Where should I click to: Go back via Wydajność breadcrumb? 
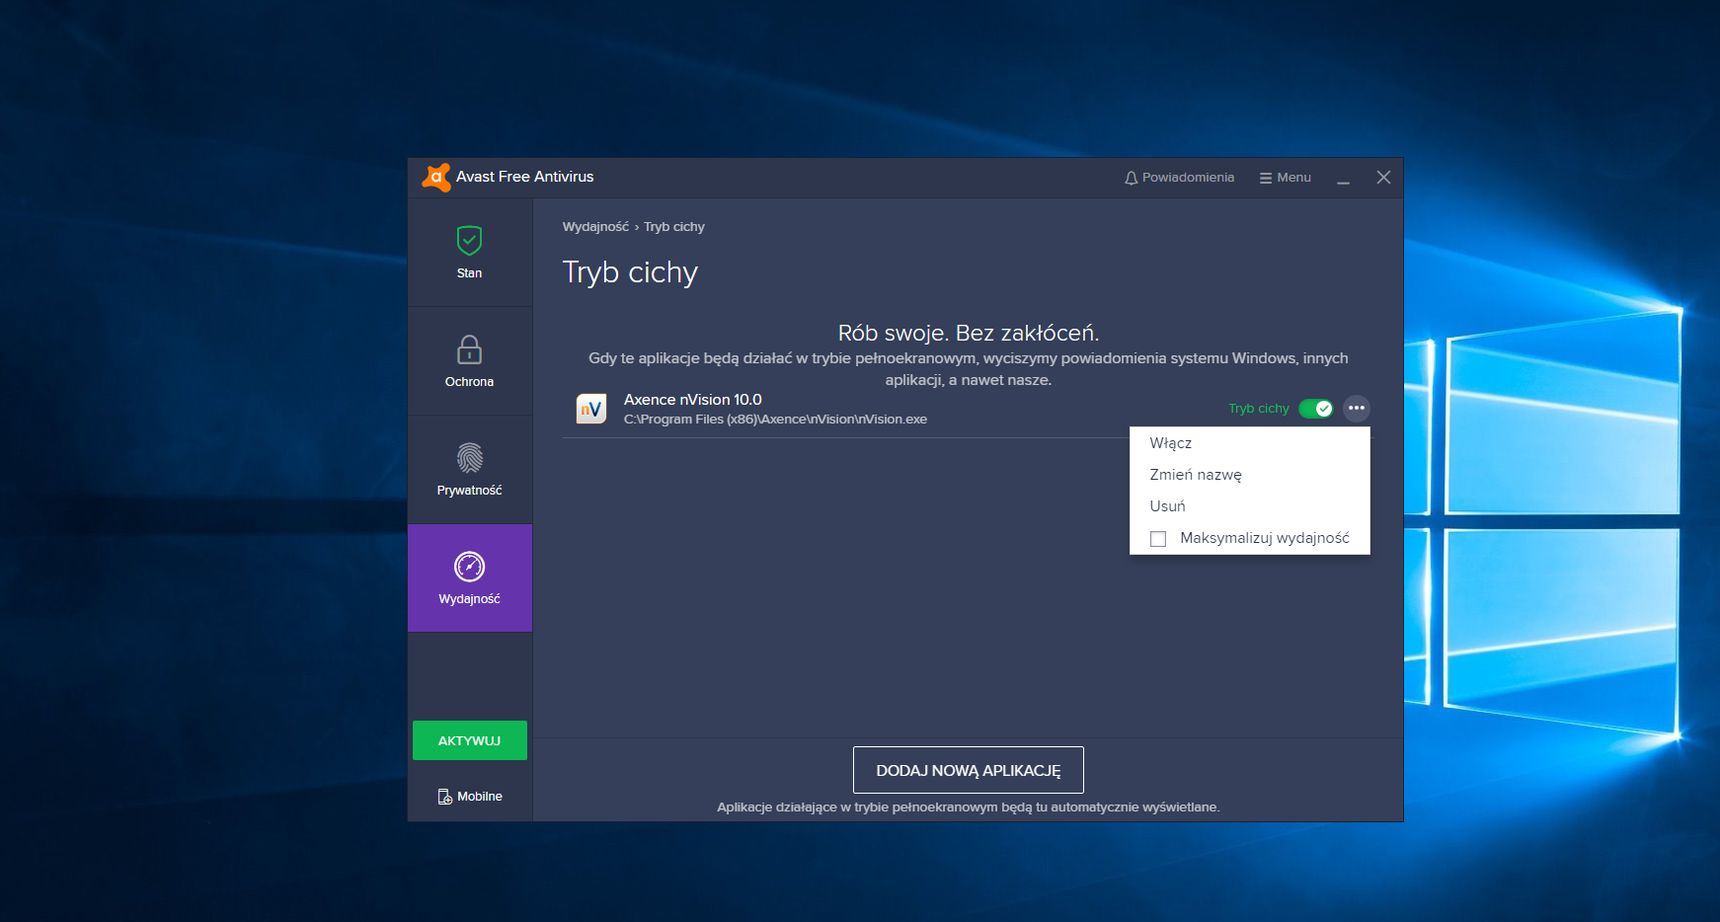595,227
